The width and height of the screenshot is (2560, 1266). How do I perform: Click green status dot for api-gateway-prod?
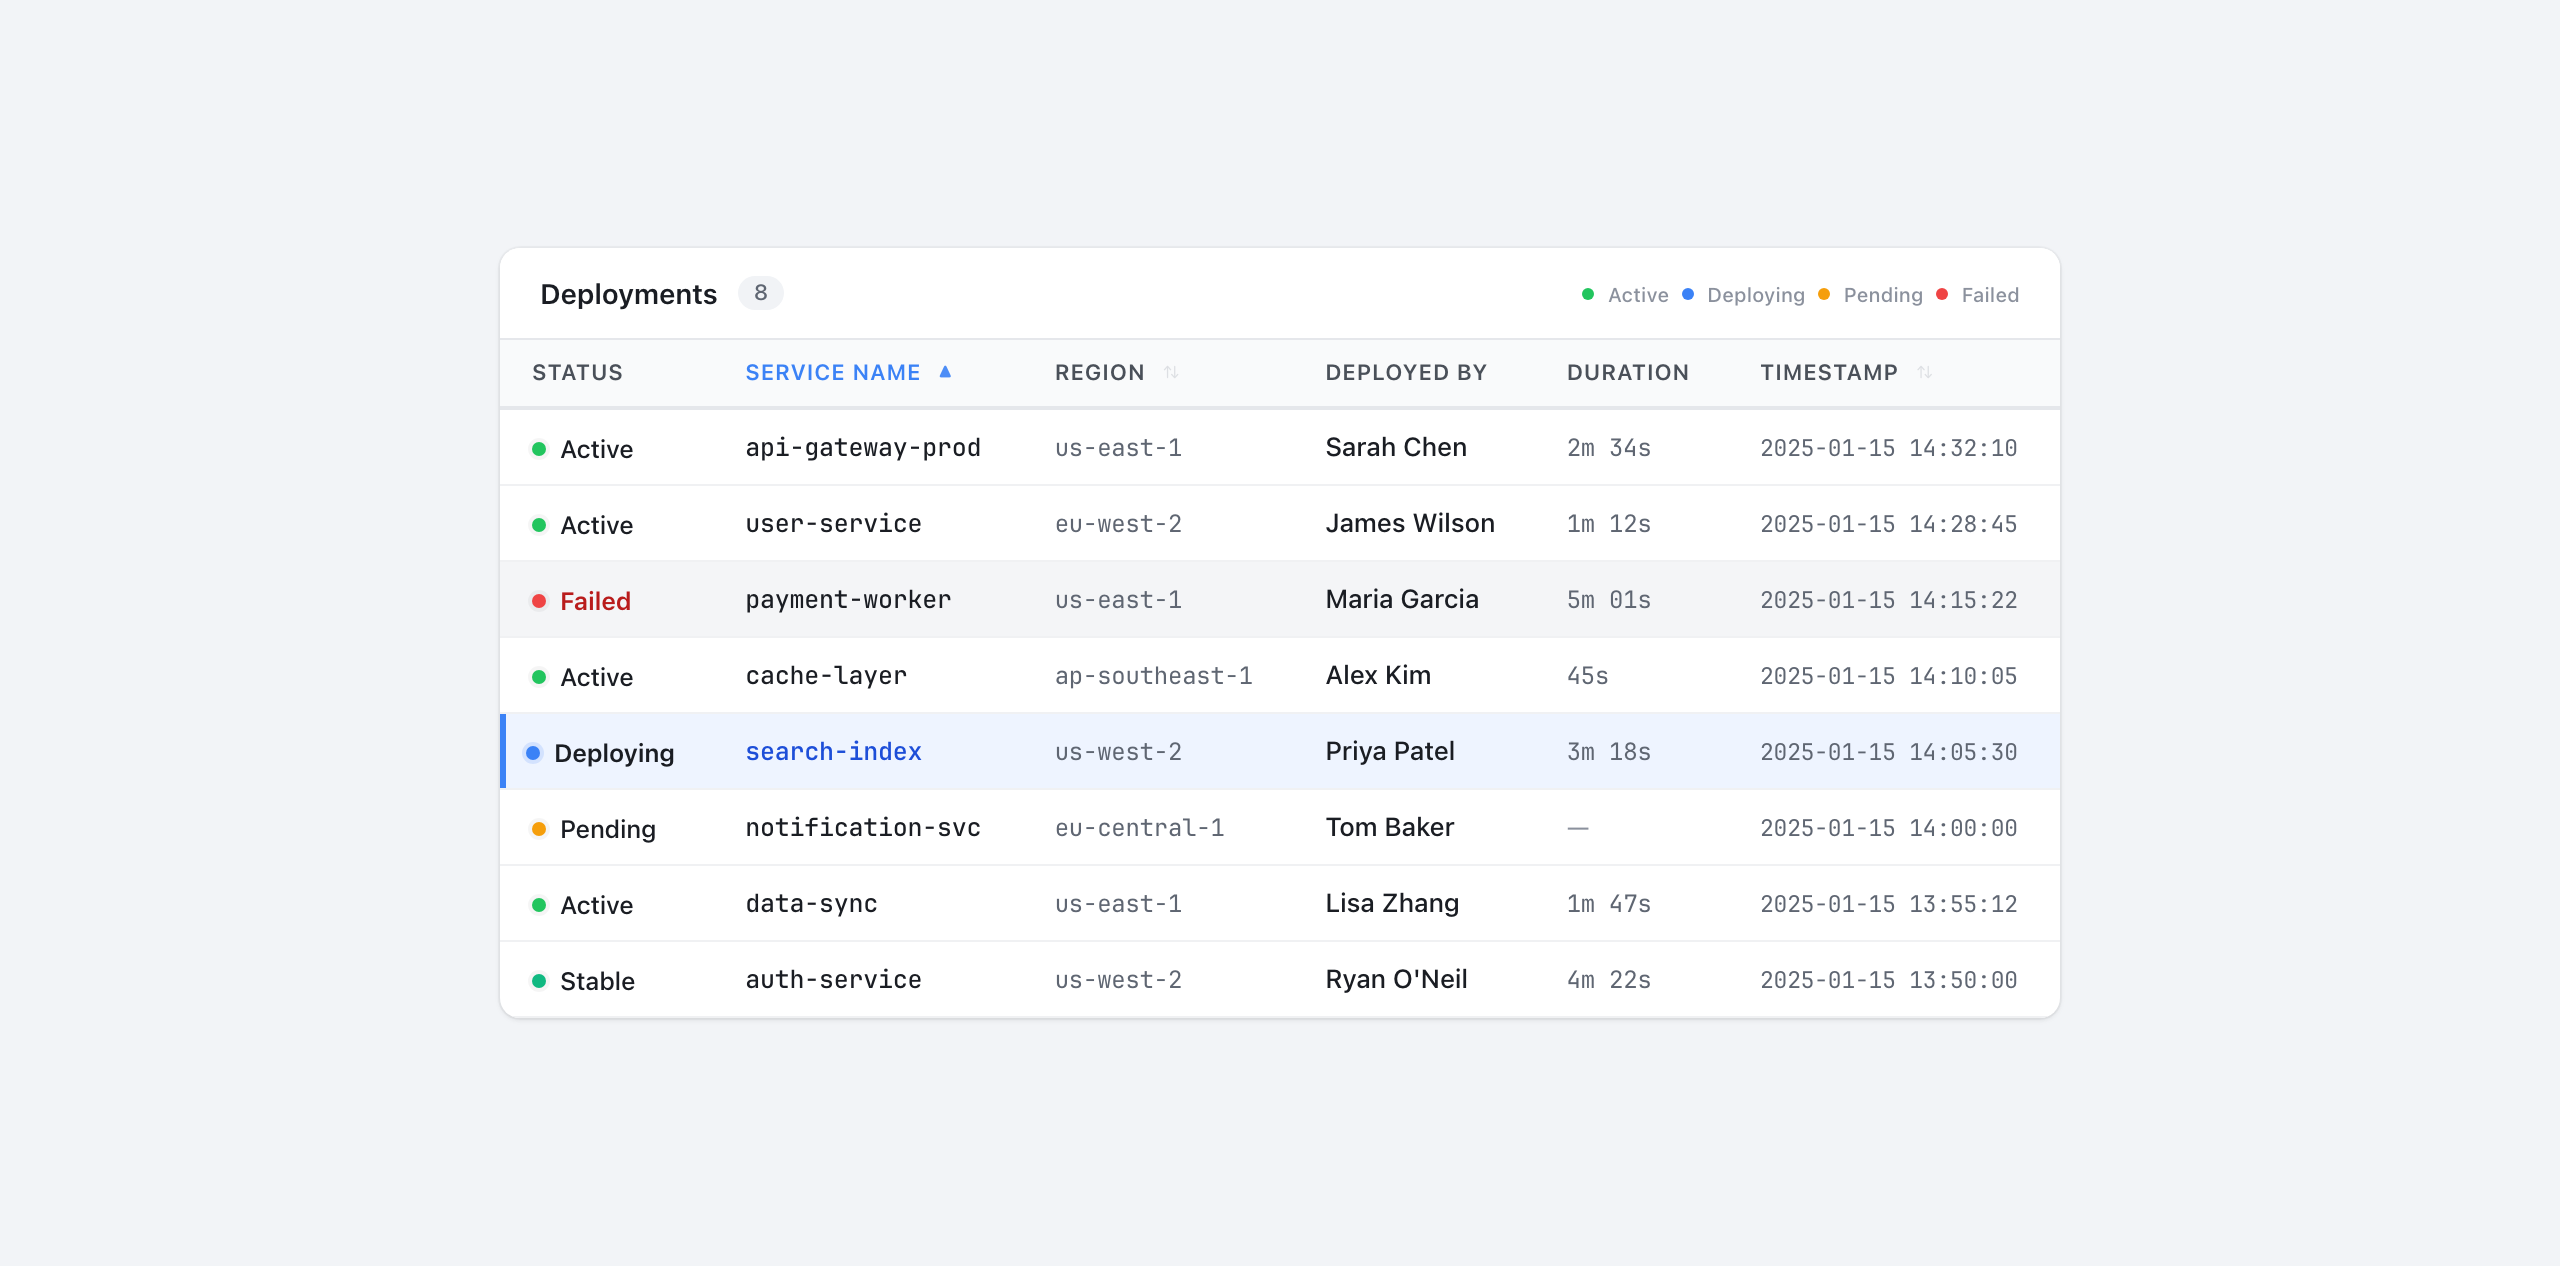(x=539, y=449)
